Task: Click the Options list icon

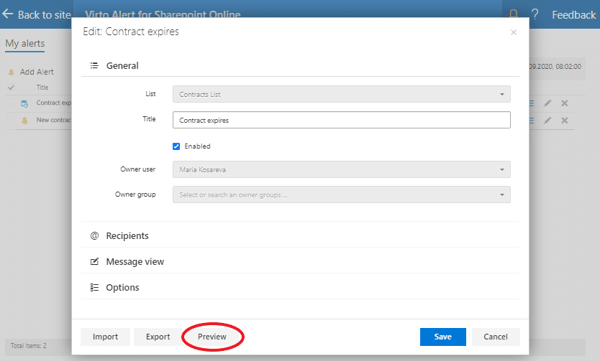Action: click(94, 287)
